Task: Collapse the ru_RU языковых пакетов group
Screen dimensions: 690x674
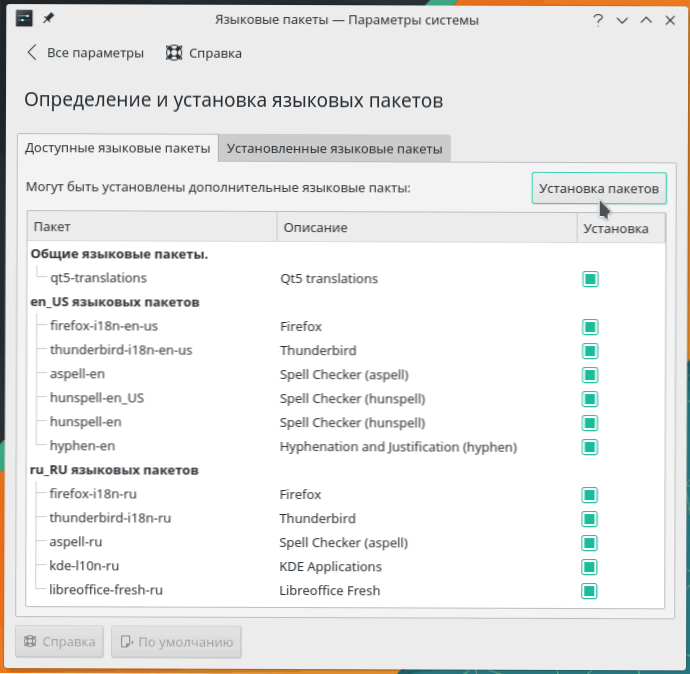Action: coord(115,470)
